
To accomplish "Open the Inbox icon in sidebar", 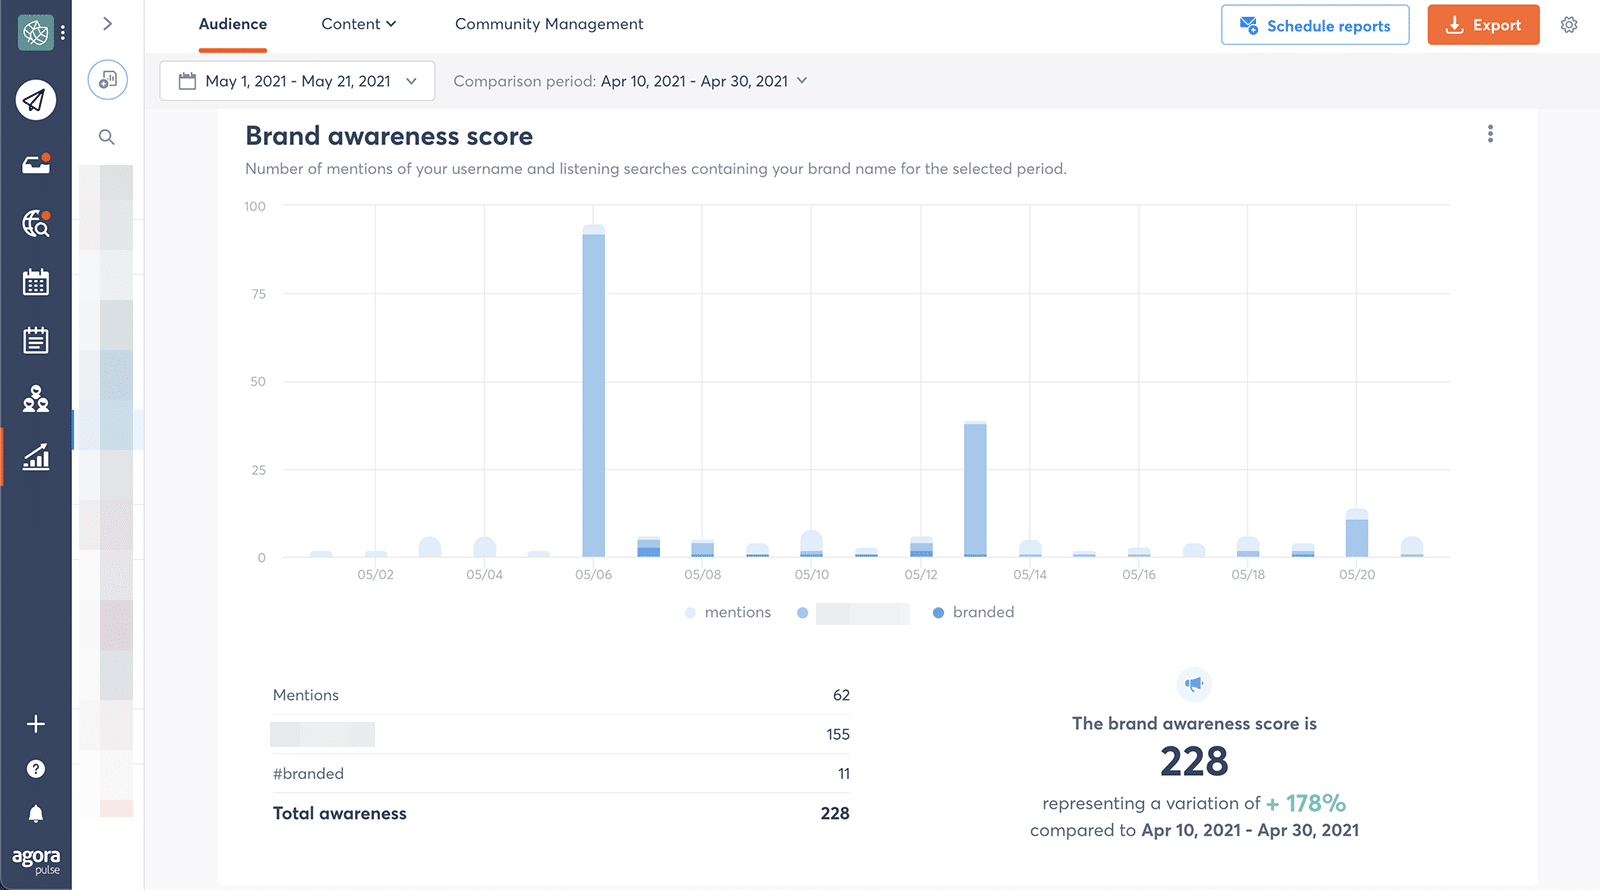I will point(36,165).
